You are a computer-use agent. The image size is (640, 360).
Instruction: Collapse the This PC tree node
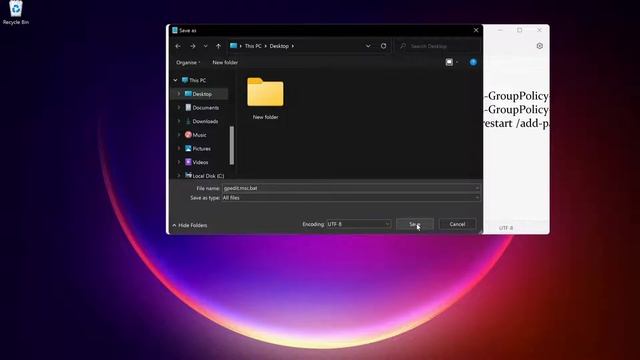176,80
